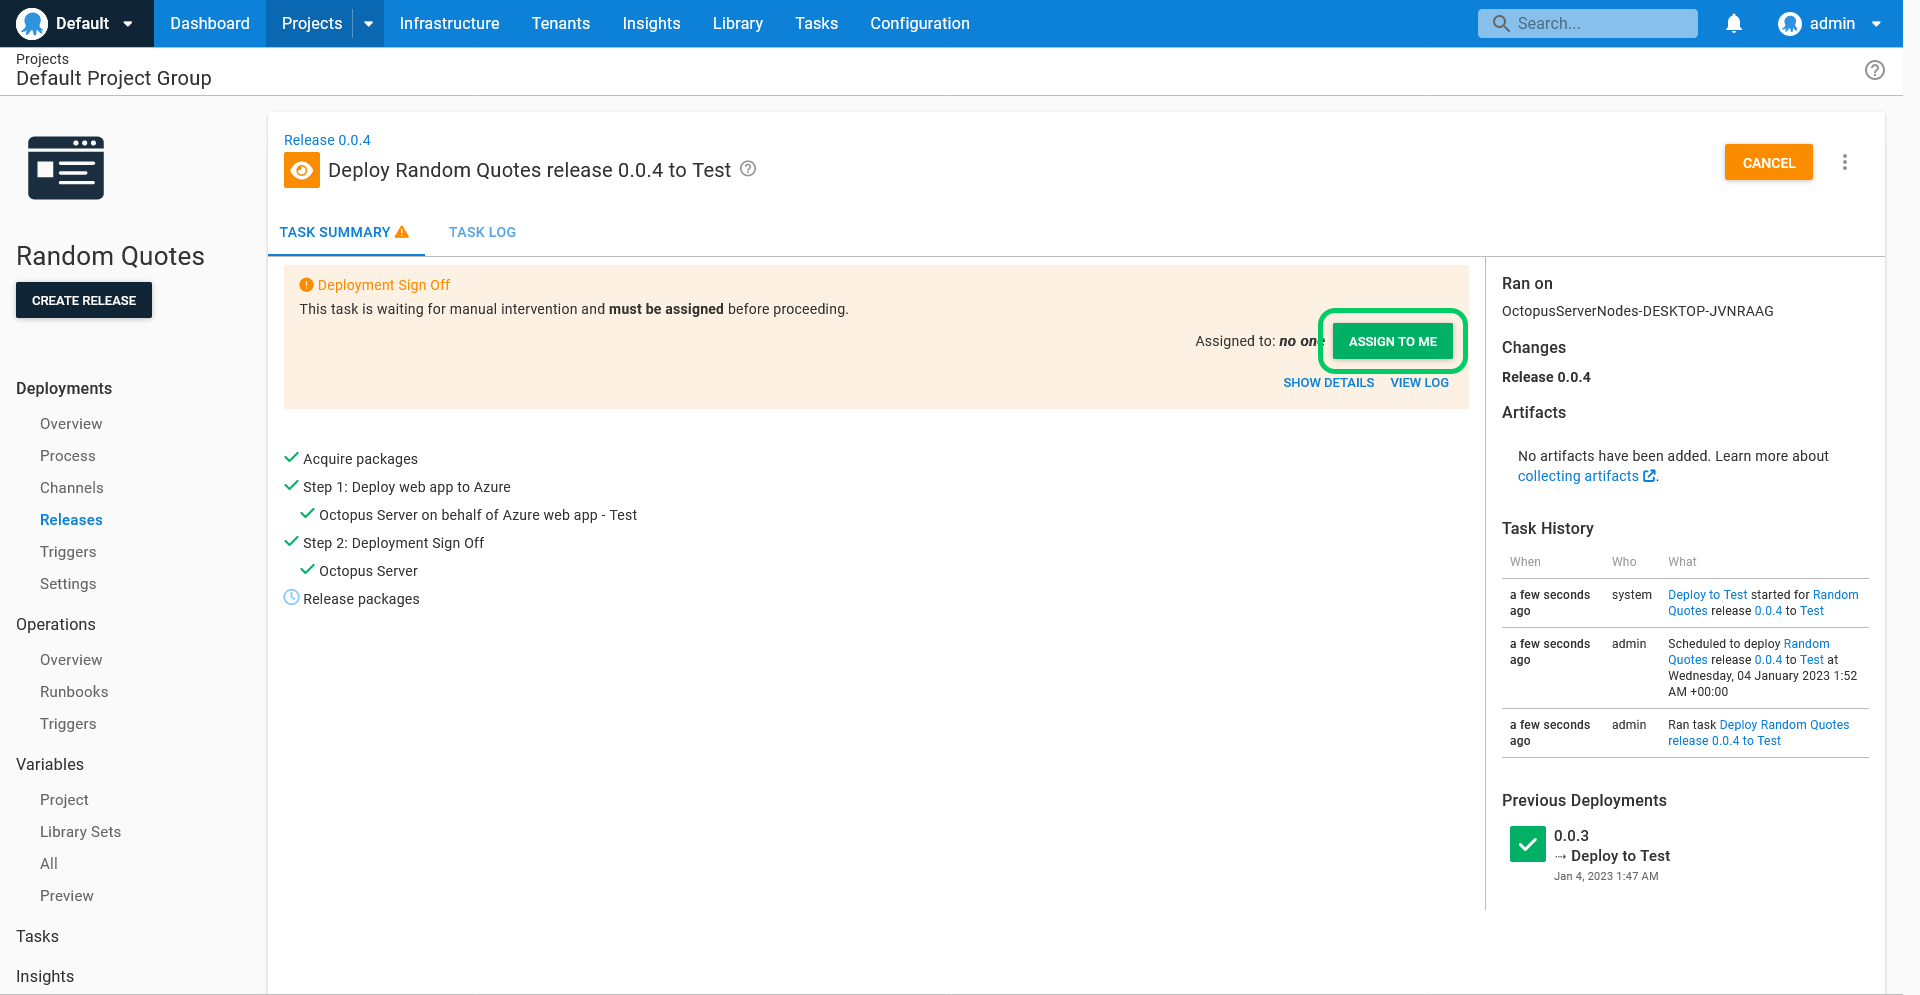Click checkmark beside Step 1 Deploy web app

pos(292,486)
